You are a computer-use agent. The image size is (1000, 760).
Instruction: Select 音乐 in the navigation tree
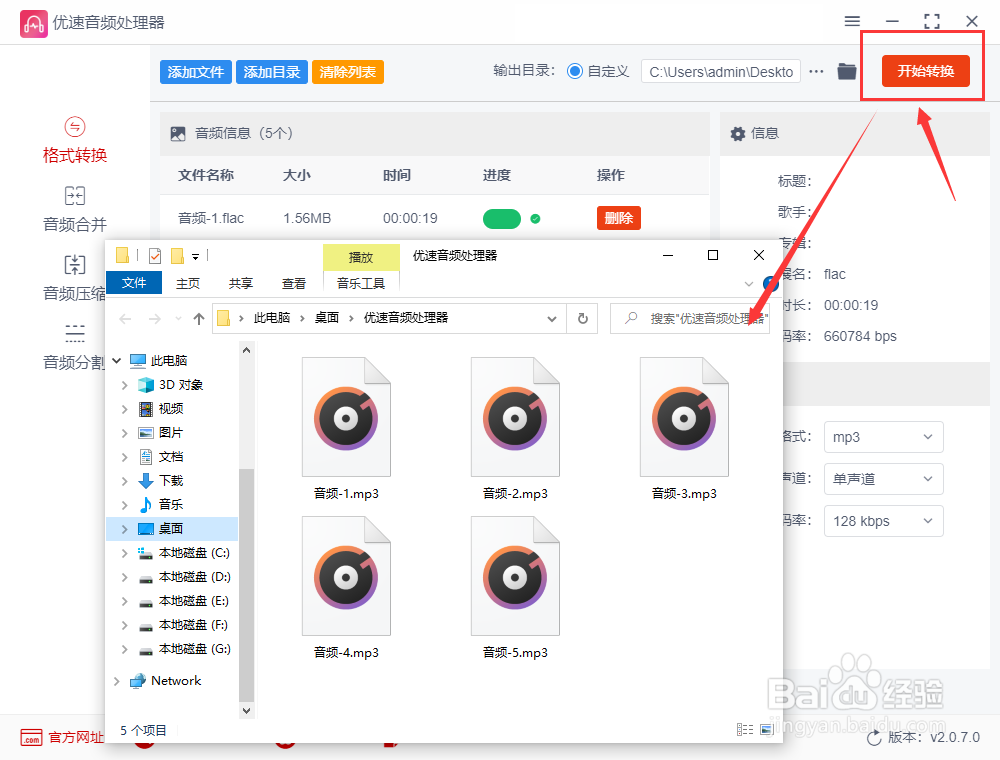[172, 505]
